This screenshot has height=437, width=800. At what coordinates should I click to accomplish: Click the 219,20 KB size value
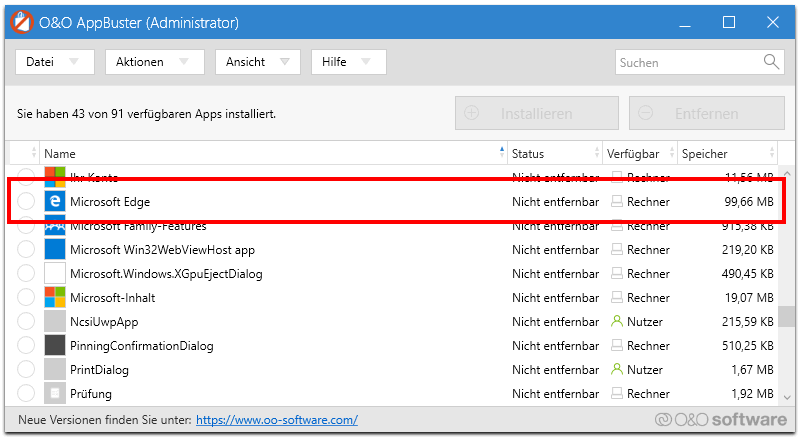pyautogui.click(x=747, y=249)
